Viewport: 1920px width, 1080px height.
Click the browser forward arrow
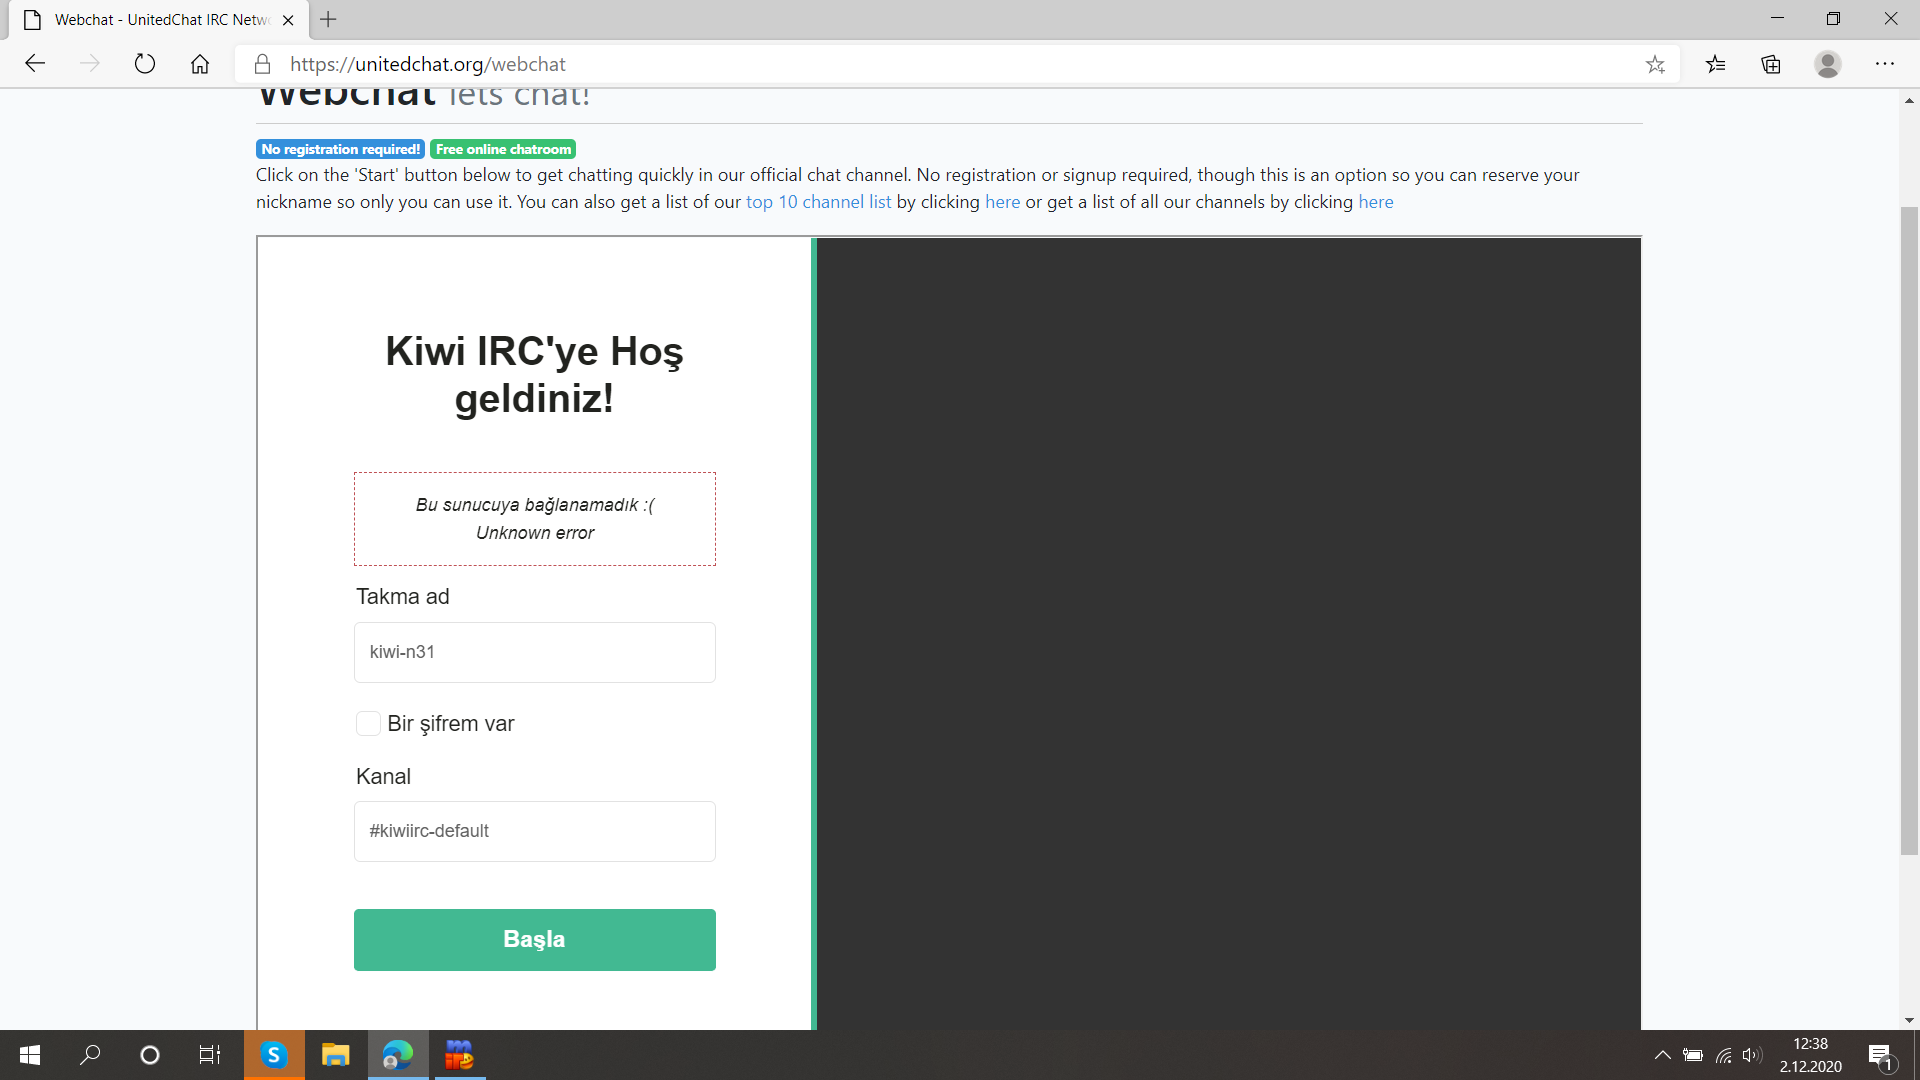tap(90, 64)
